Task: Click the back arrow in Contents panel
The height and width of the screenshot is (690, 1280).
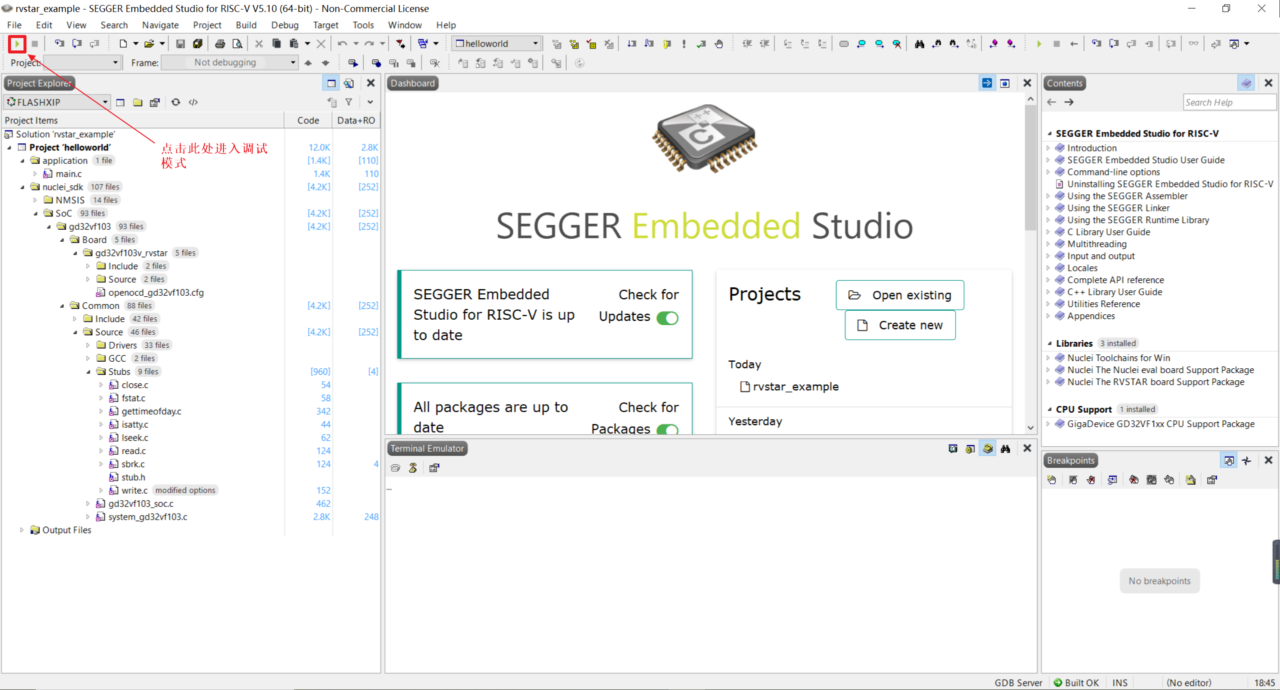Action: coord(1052,102)
